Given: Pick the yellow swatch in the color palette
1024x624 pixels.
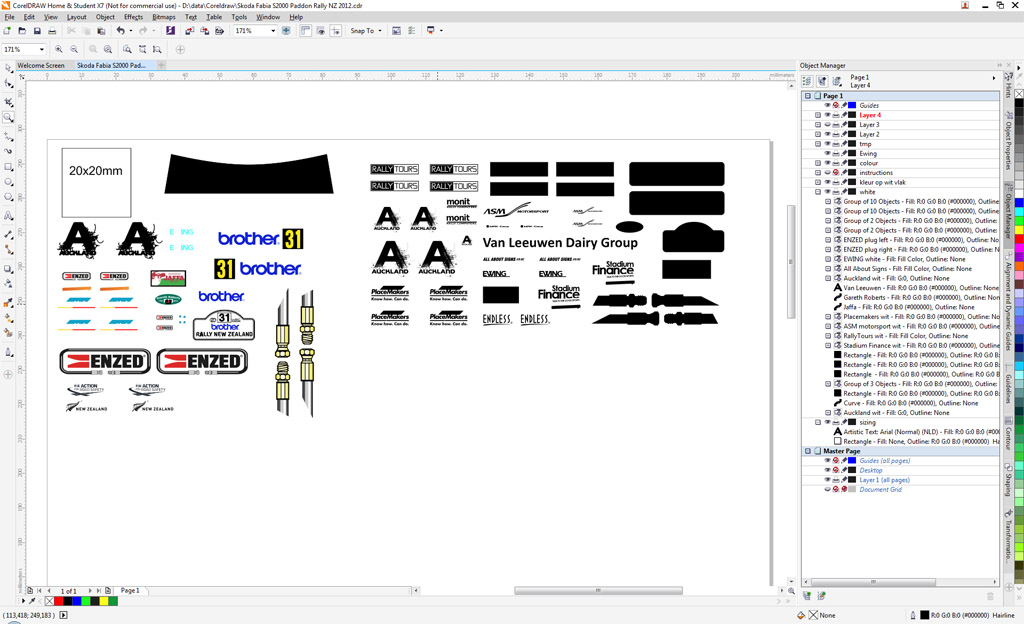Looking at the screenshot, I should (1019, 230).
